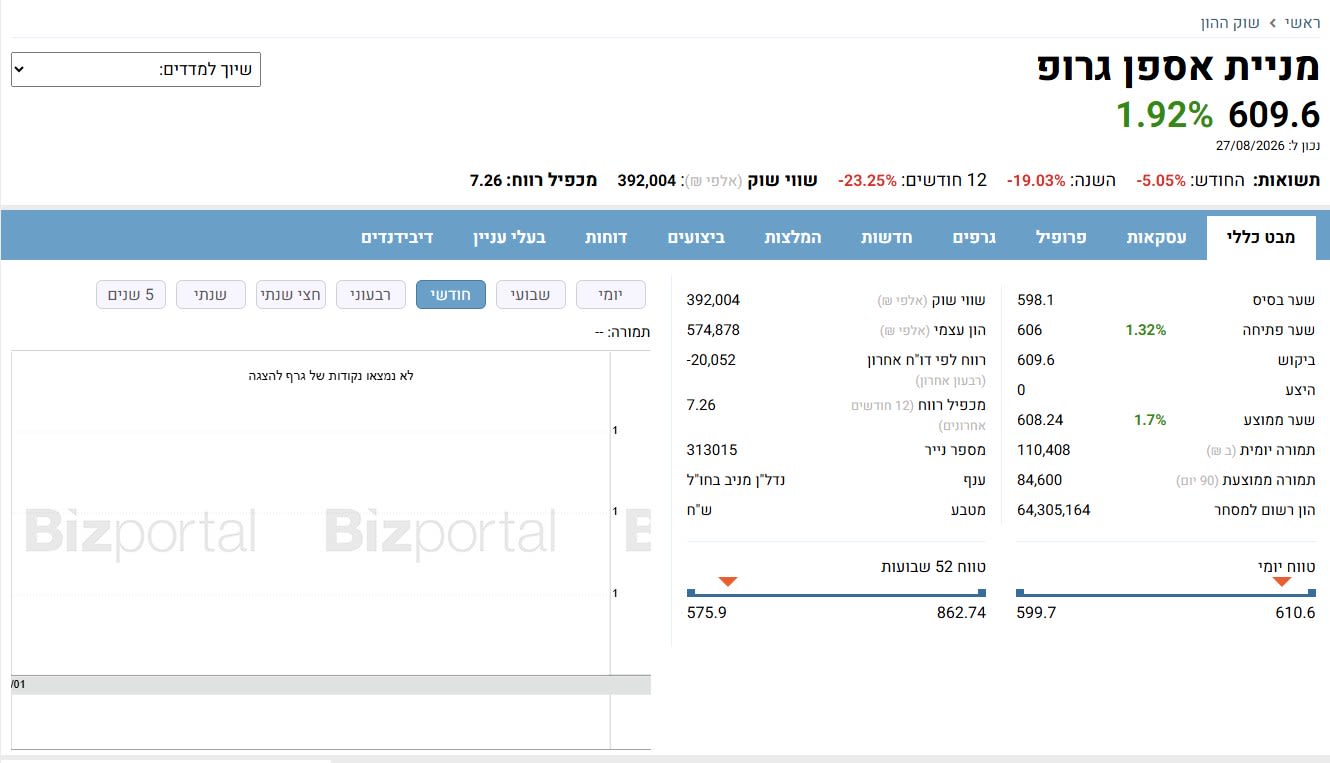1330x763 pixels.
Task: Click the מניית אספן גרופ heading
Action: pyautogui.click(x=1178, y=67)
